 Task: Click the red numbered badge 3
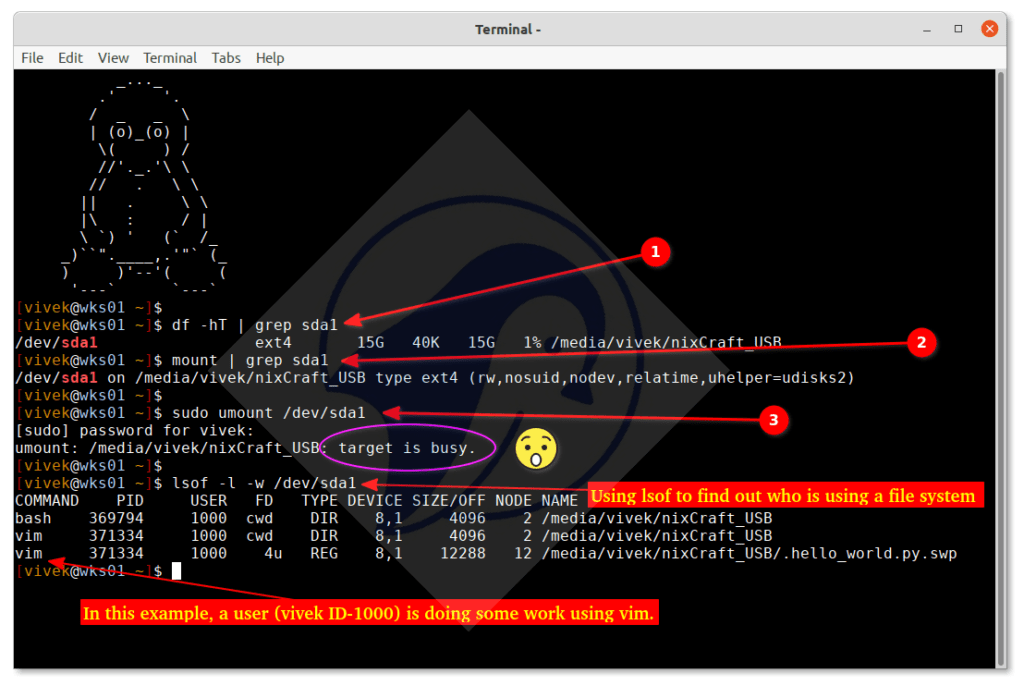[774, 420]
